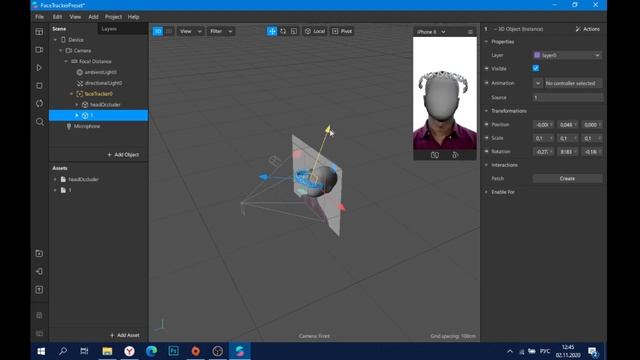Screen dimensions: 640x360
Task: Open the layer0 Layer dropdown
Action: point(567,55)
